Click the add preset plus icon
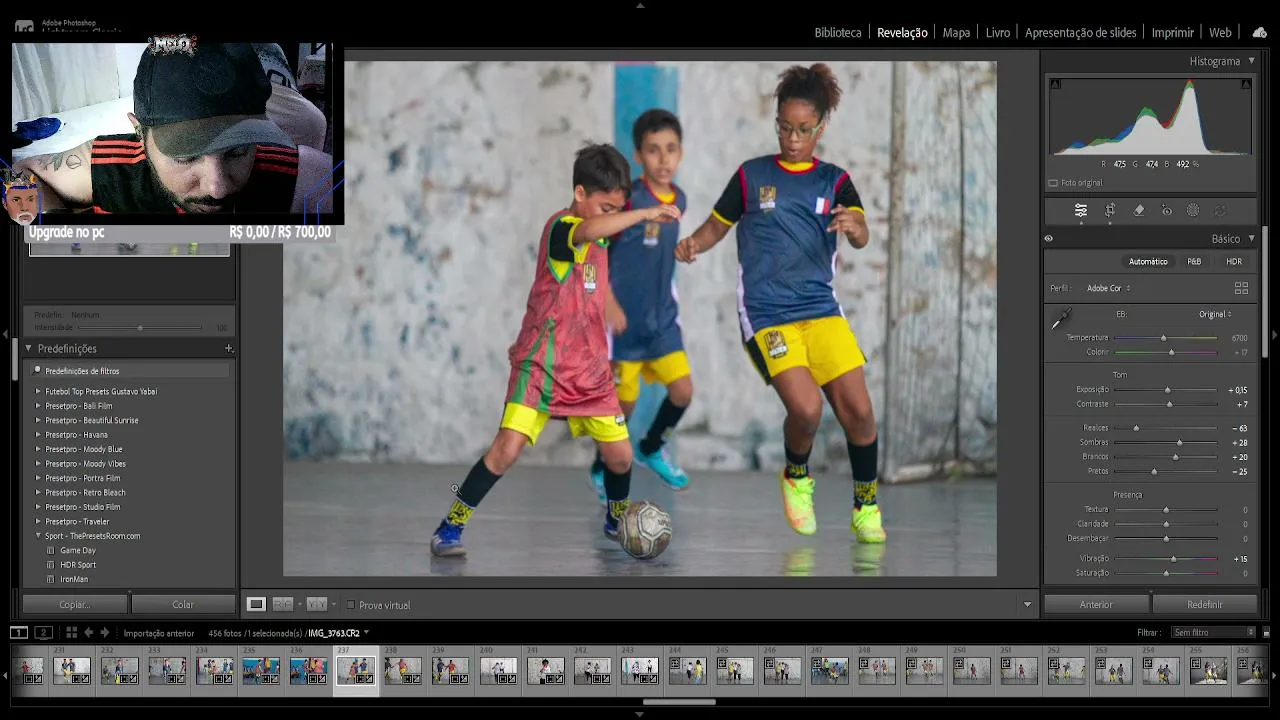Image resolution: width=1280 pixels, height=720 pixels. tap(229, 348)
